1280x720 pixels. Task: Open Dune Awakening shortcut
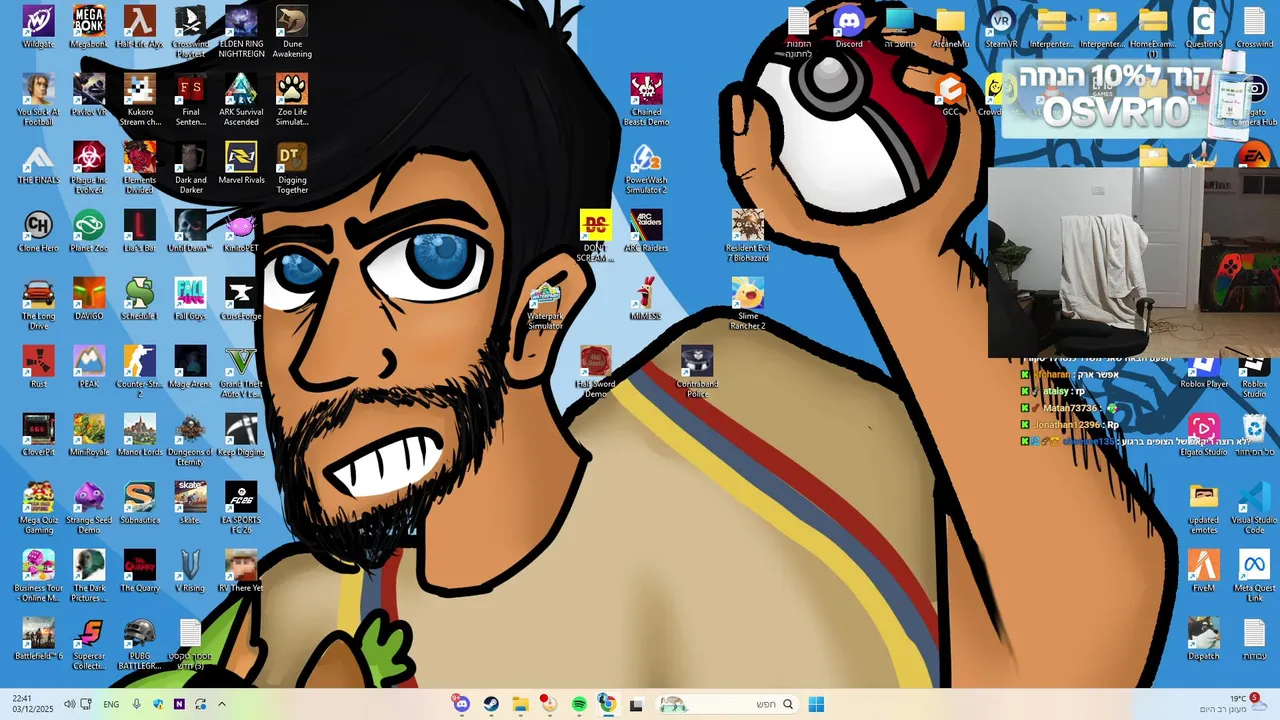coord(292,32)
